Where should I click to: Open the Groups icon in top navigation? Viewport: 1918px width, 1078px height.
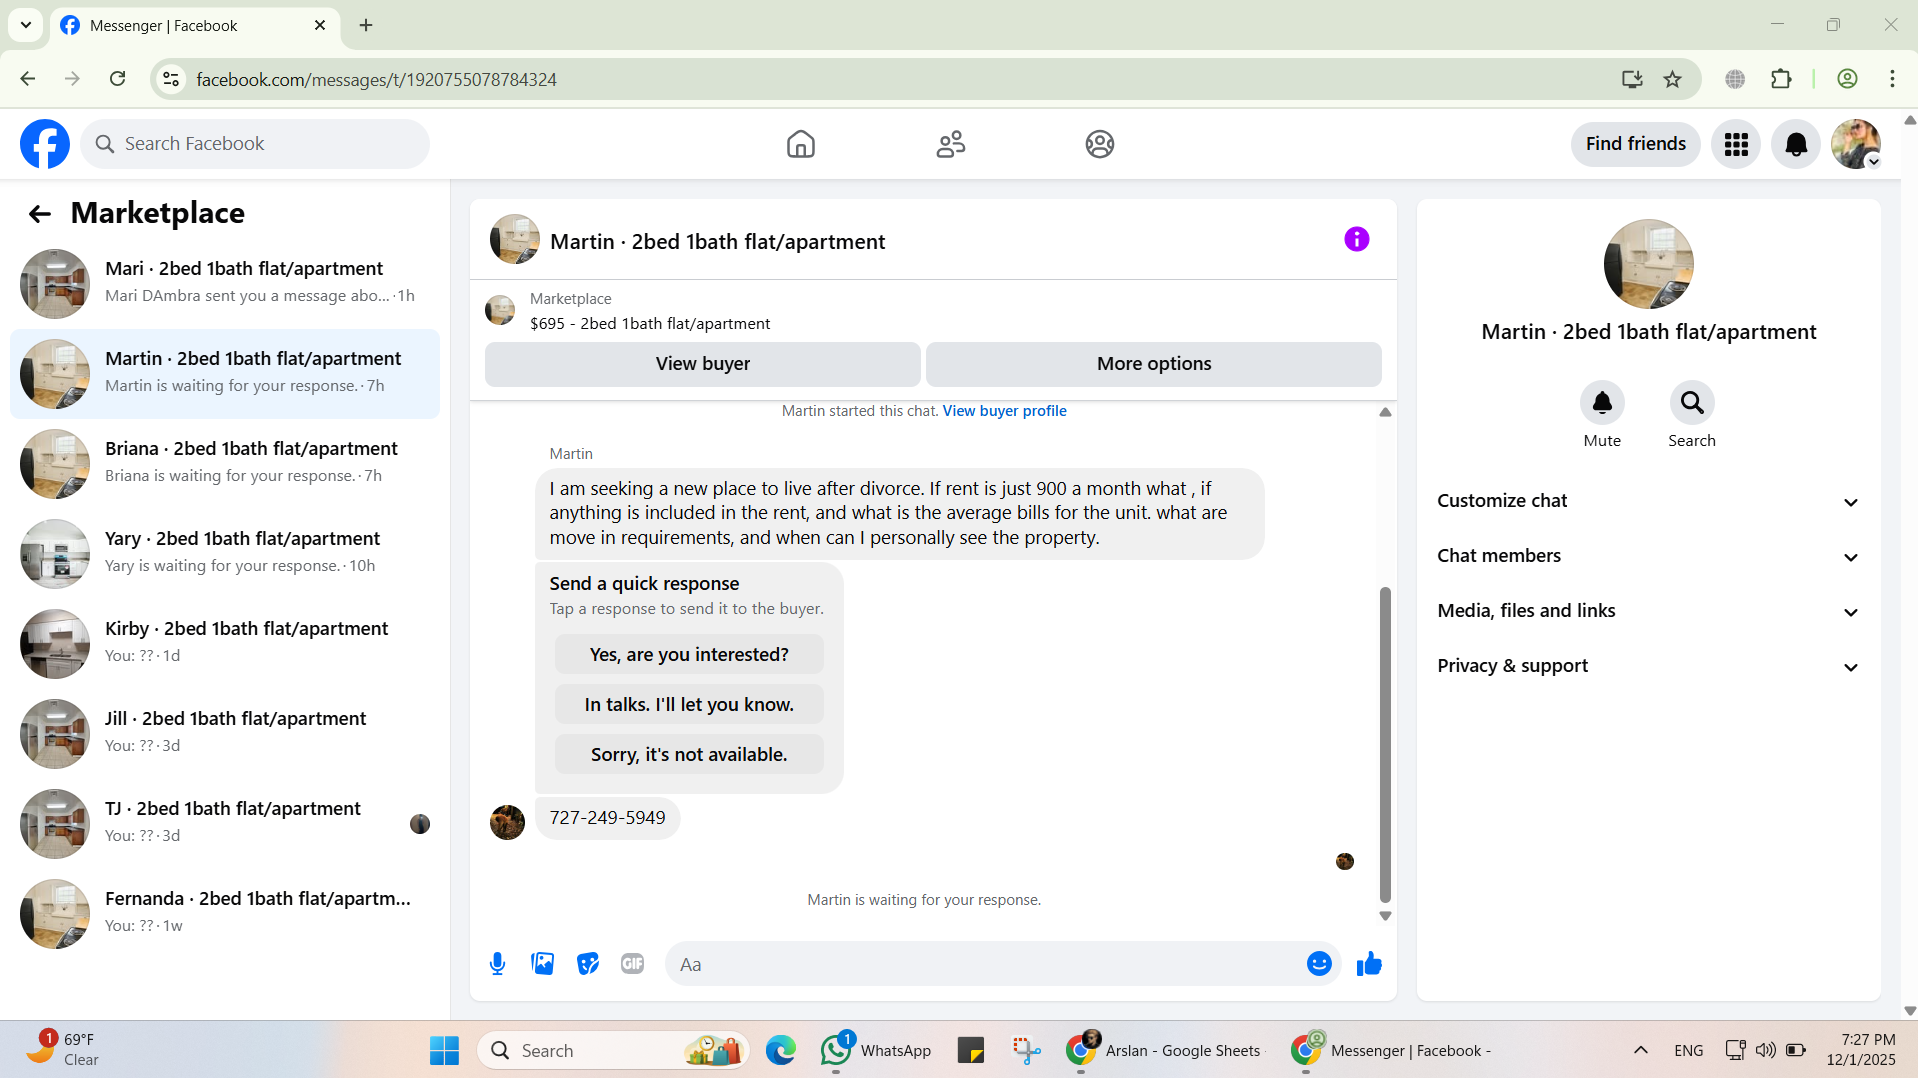pyautogui.click(x=1100, y=144)
